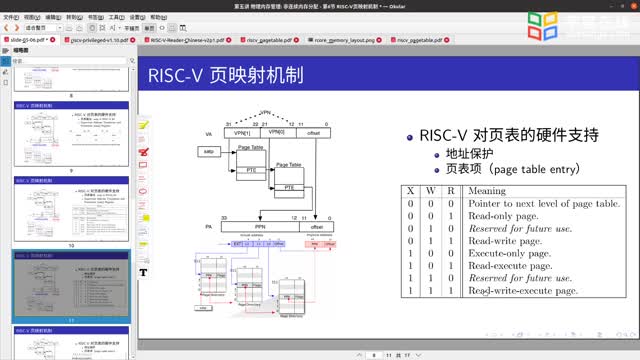Toggle the continuous view toolbar icon
The image size is (640, 360).
[173, 28]
